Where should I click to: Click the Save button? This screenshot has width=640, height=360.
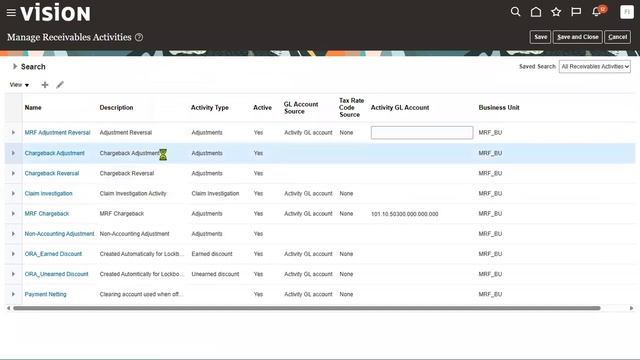540,37
